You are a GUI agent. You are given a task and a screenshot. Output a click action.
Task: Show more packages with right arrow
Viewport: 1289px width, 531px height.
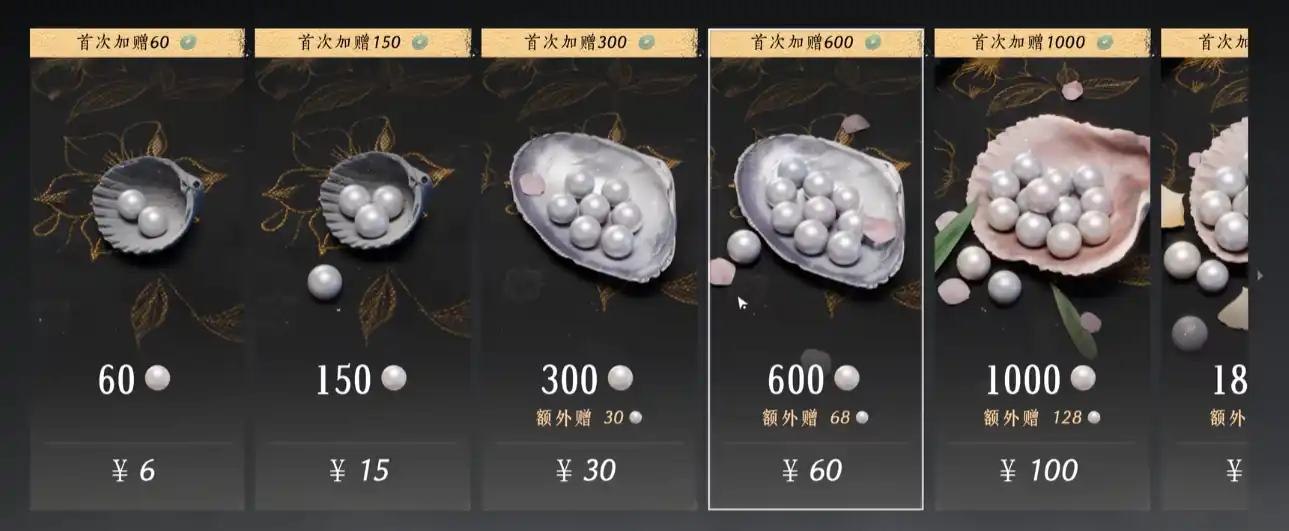pos(1260,275)
